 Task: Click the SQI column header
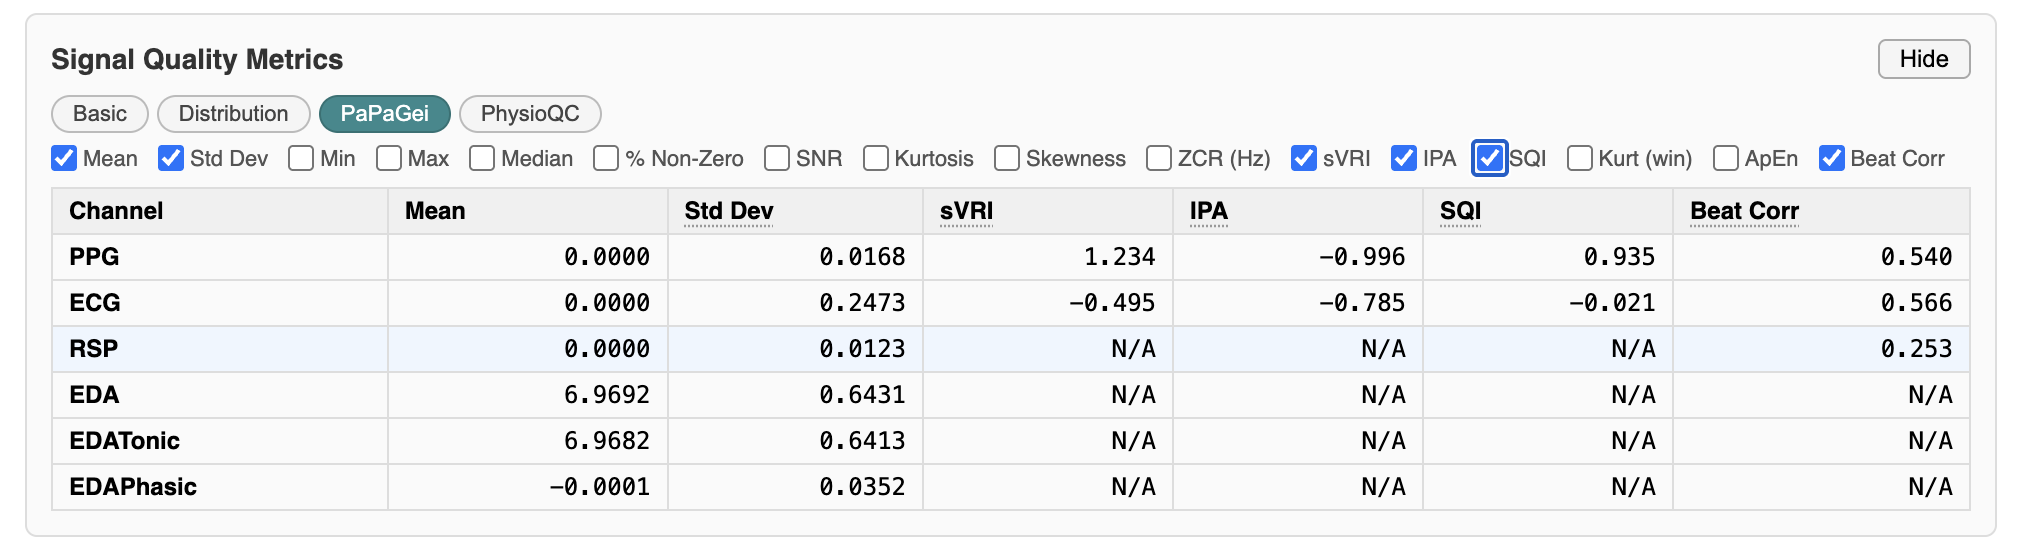(x=1460, y=211)
